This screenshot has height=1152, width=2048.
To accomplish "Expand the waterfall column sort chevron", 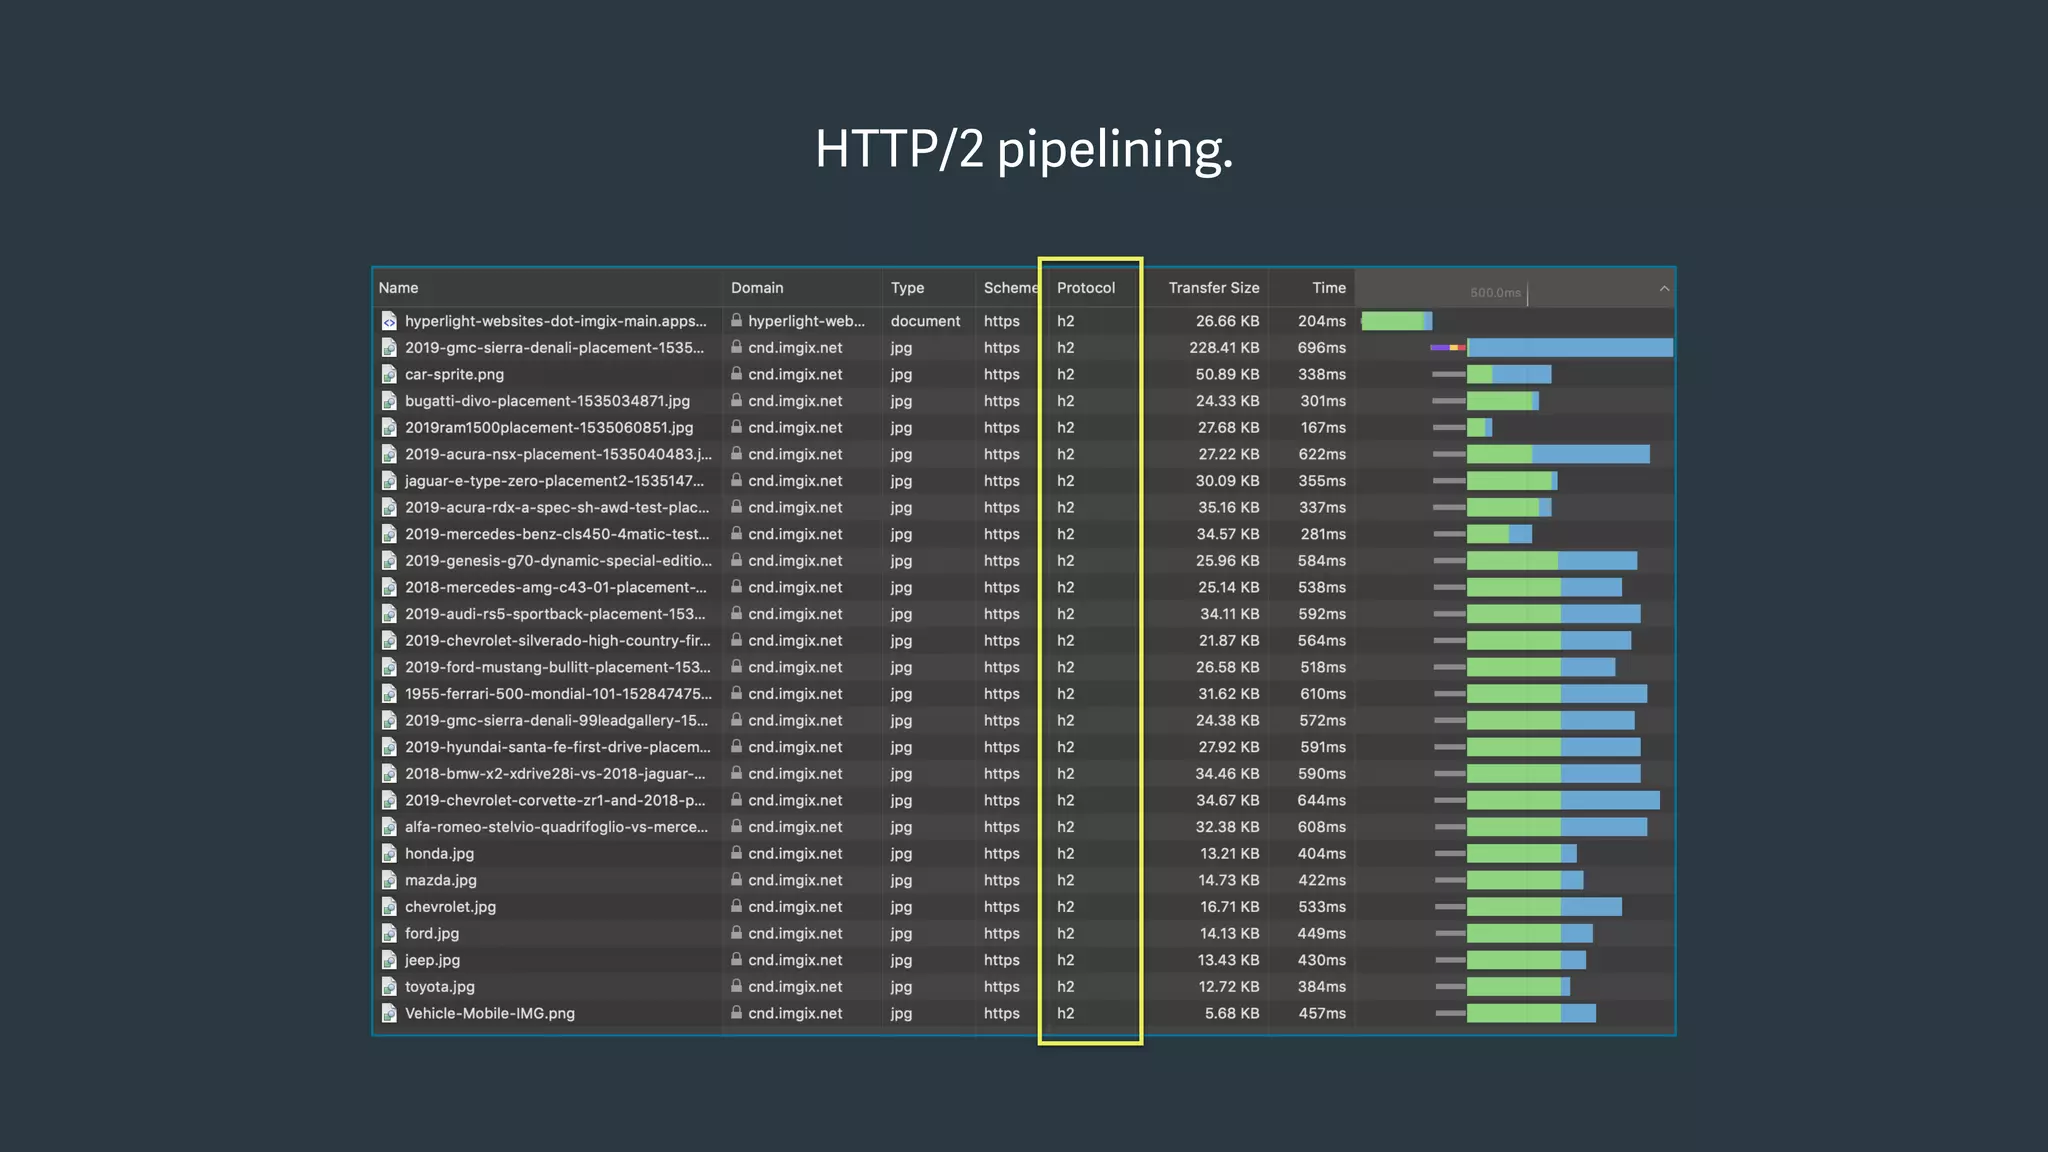I will 1664,288.
